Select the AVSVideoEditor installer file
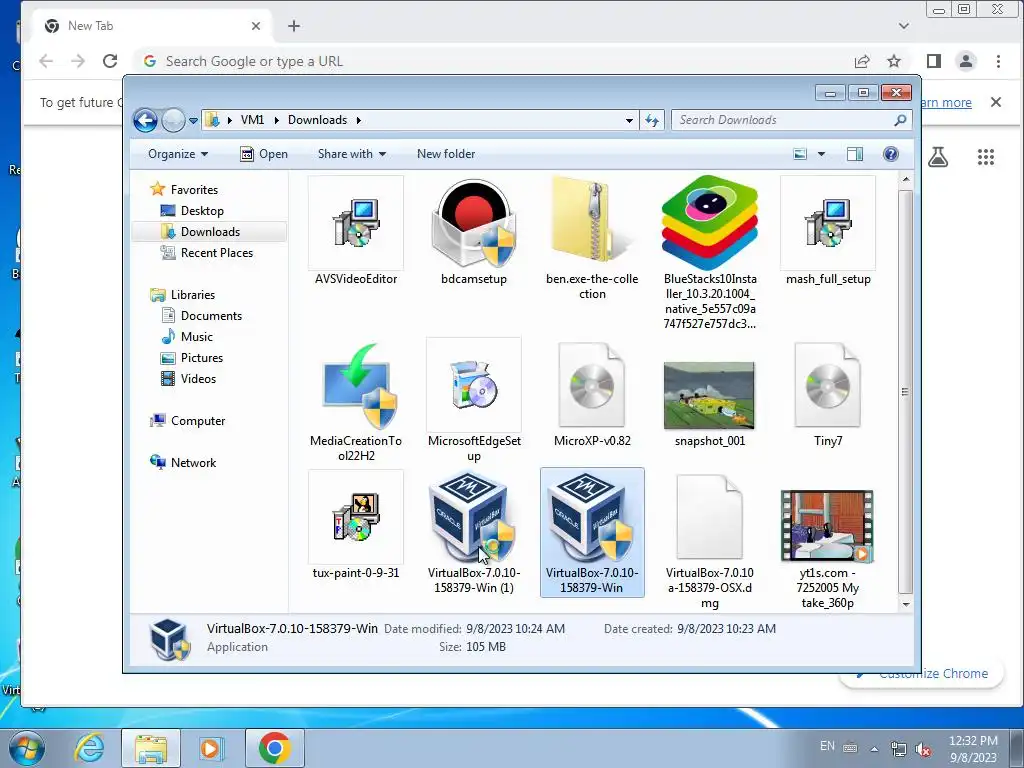Screen dimensions: 1024x768 [356, 232]
